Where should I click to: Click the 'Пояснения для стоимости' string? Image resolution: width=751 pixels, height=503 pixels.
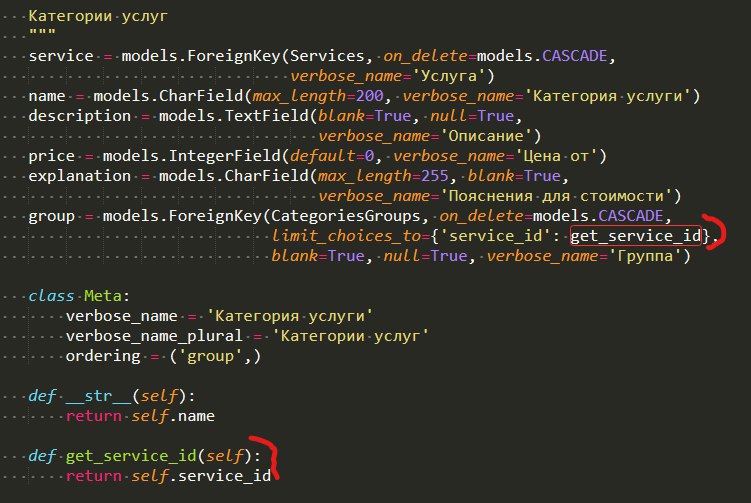pos(556,196)
